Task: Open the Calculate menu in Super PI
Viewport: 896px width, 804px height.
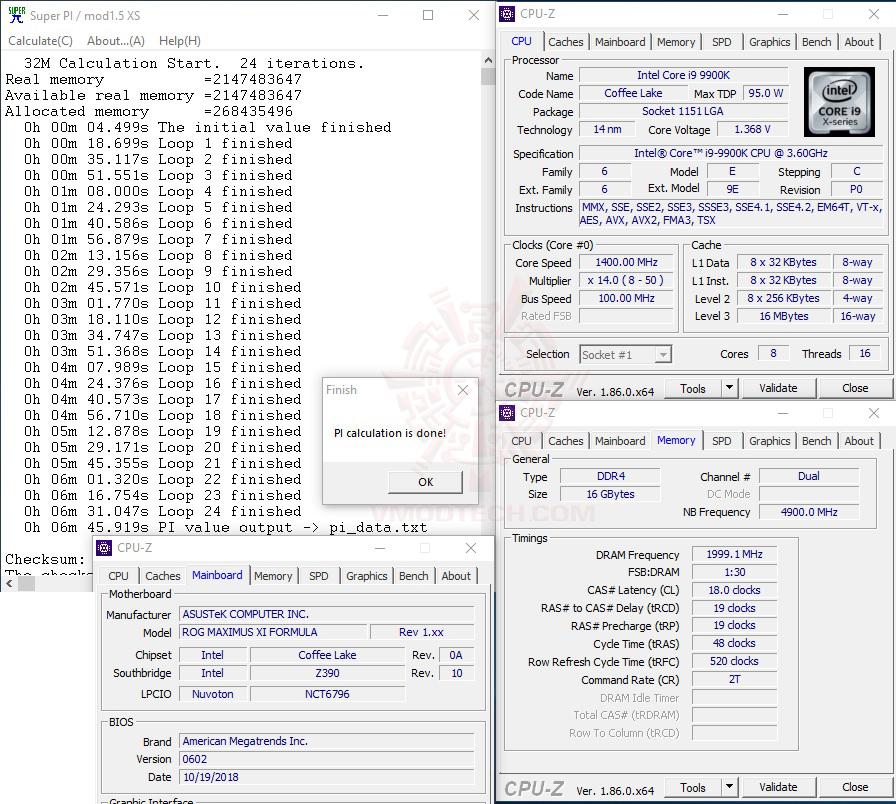Action: click(40, 40)
